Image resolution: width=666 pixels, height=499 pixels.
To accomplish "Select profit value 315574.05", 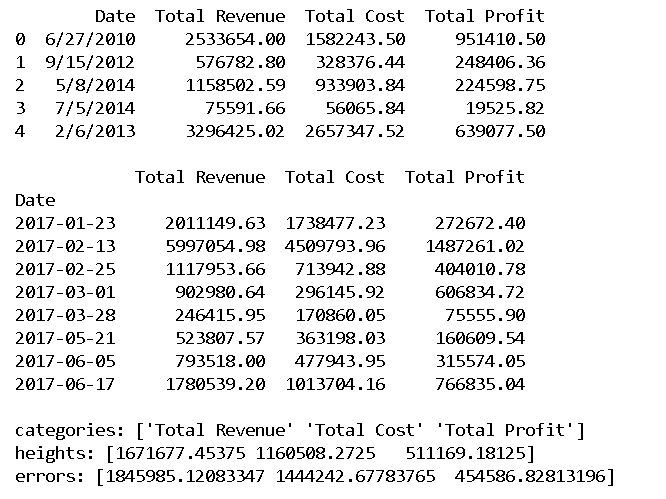I will (480, 361).
